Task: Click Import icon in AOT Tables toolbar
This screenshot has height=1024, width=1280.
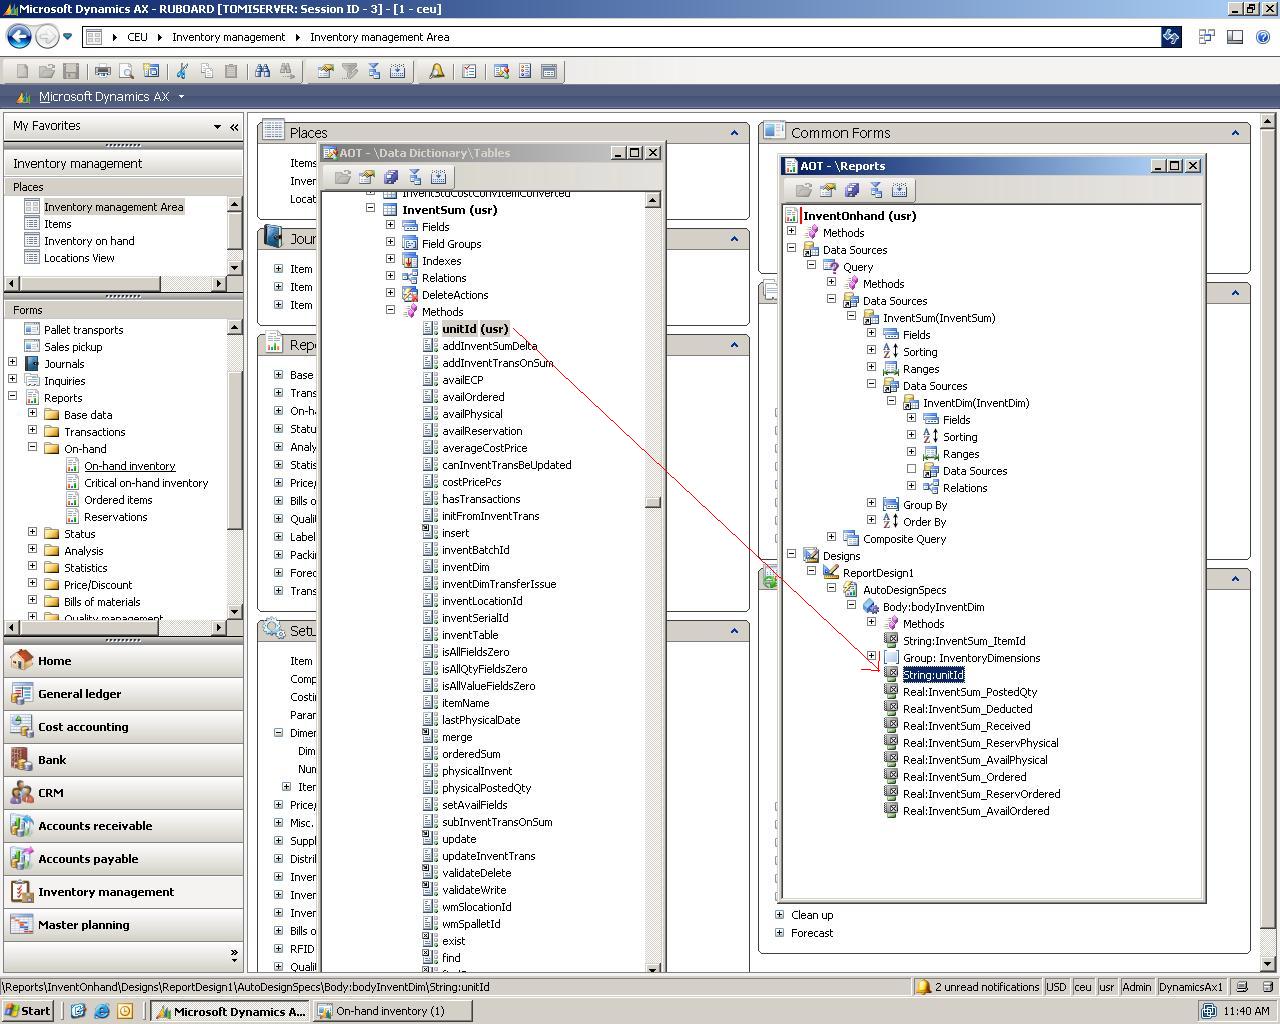Action: click(x=415, y=177)
